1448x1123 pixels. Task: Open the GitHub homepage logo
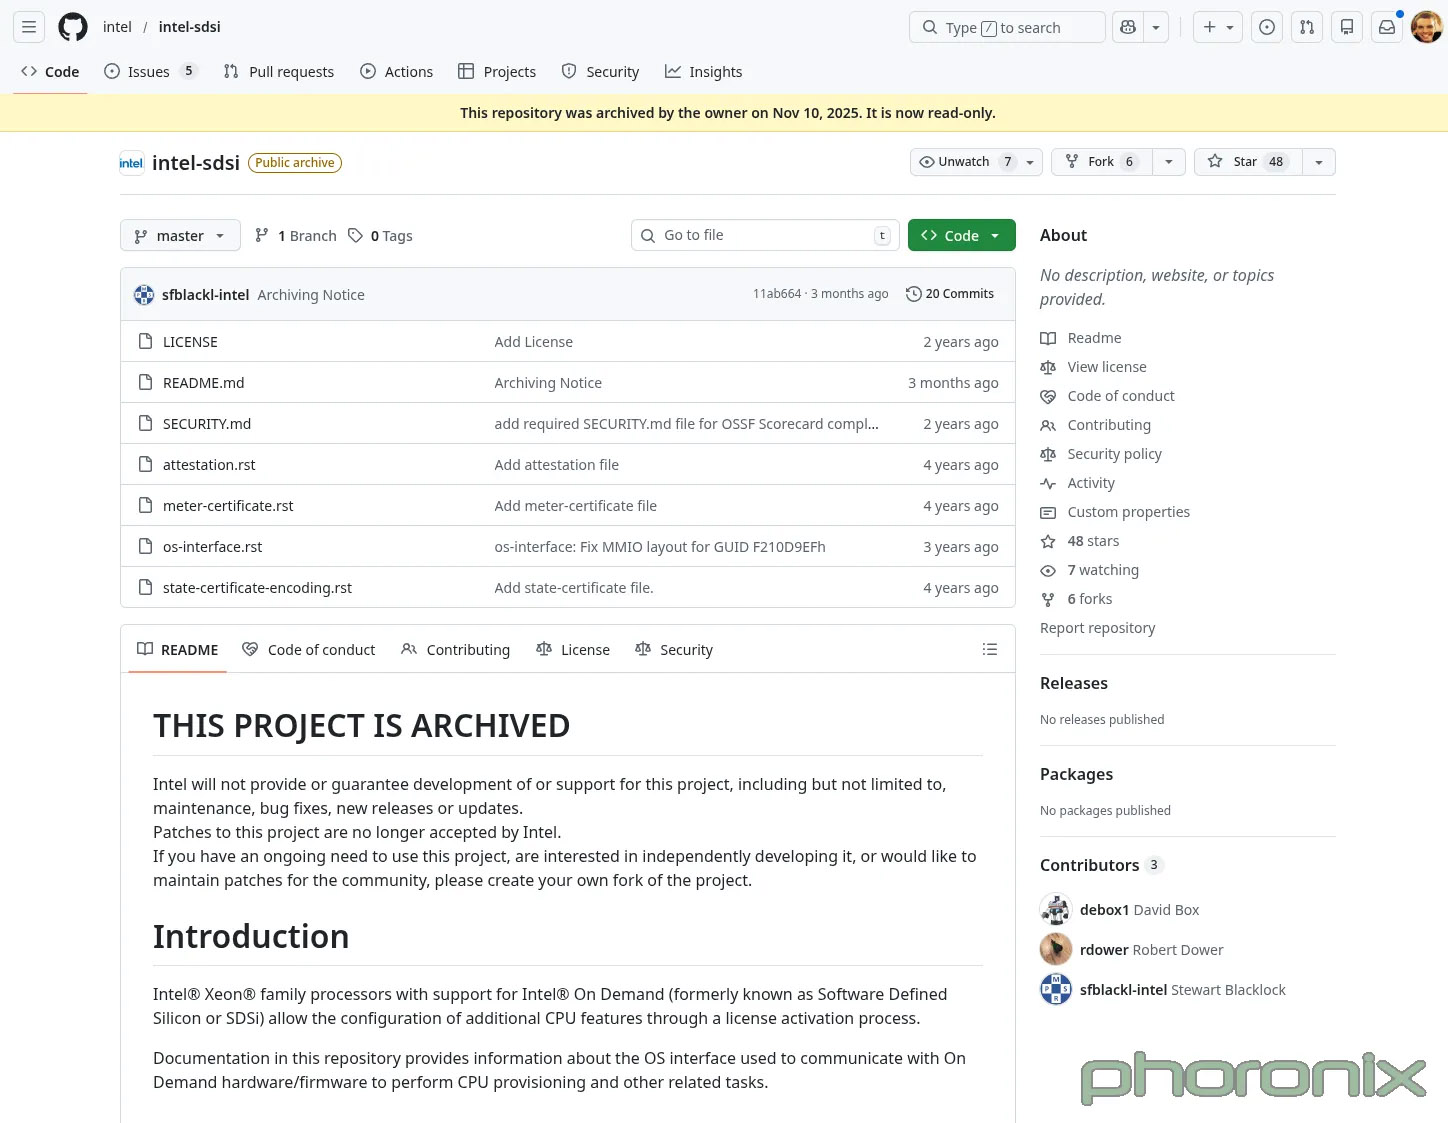(73, 27)
